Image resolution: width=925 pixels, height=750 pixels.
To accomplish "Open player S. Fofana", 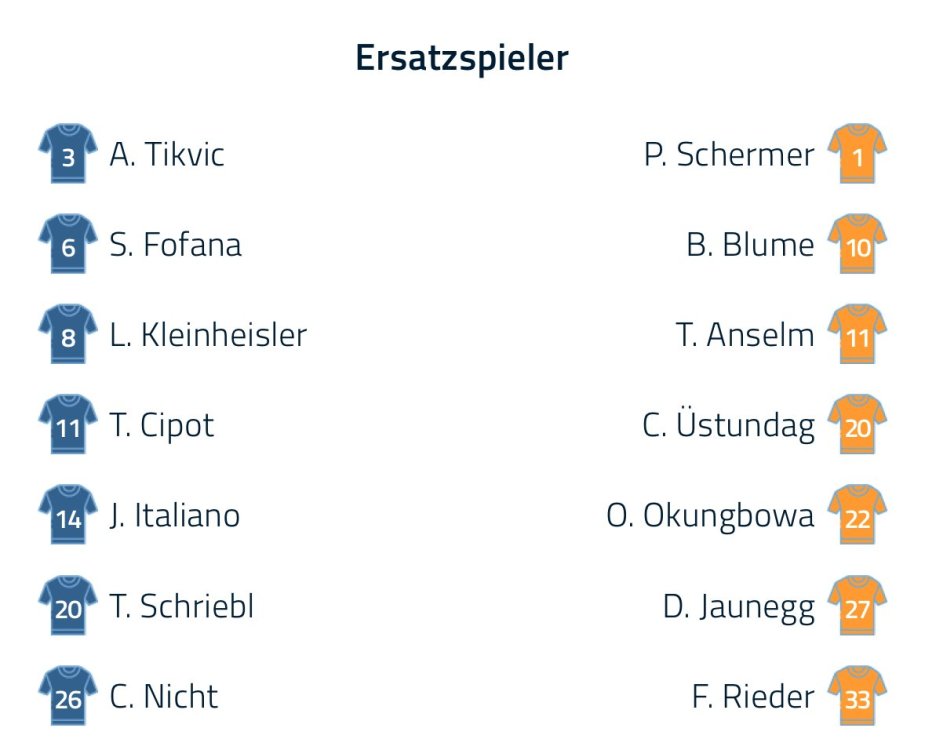I will tap(176, 245).
